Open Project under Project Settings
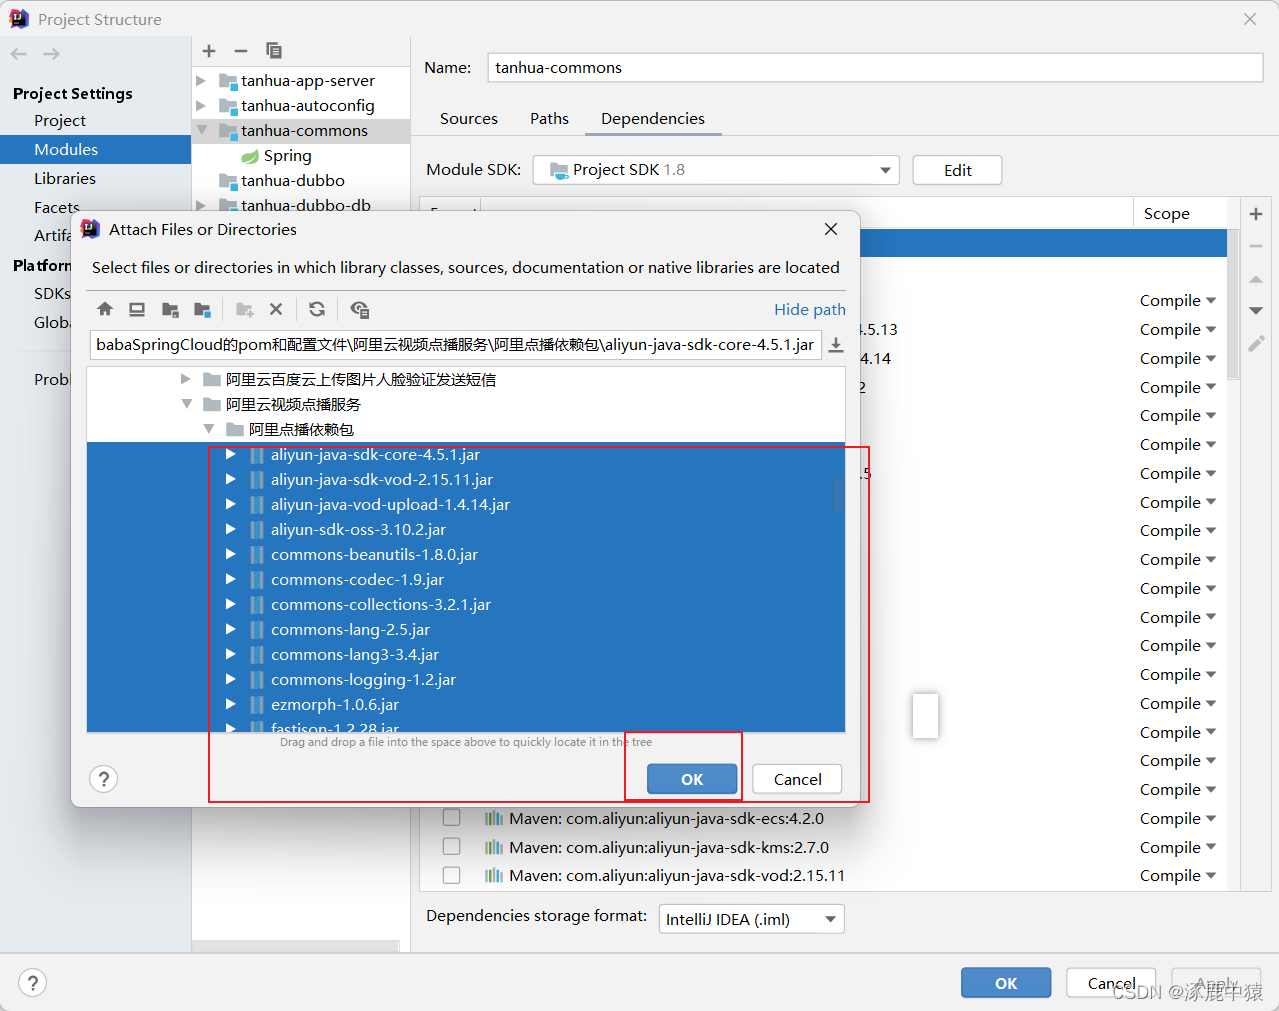 (60, 120)
